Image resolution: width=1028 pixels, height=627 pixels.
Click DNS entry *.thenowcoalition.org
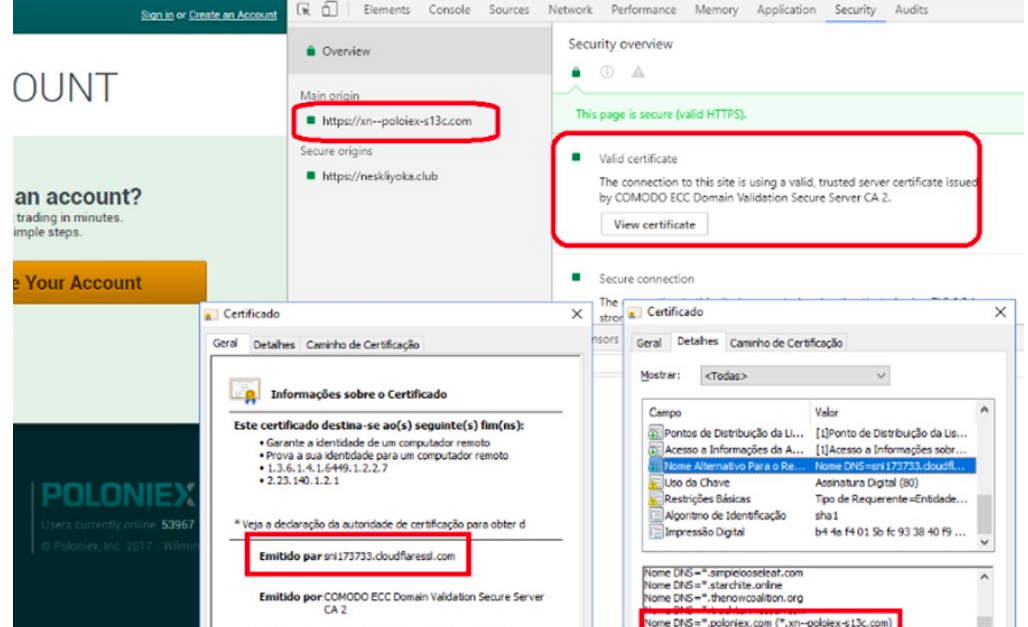pos(724,598)
